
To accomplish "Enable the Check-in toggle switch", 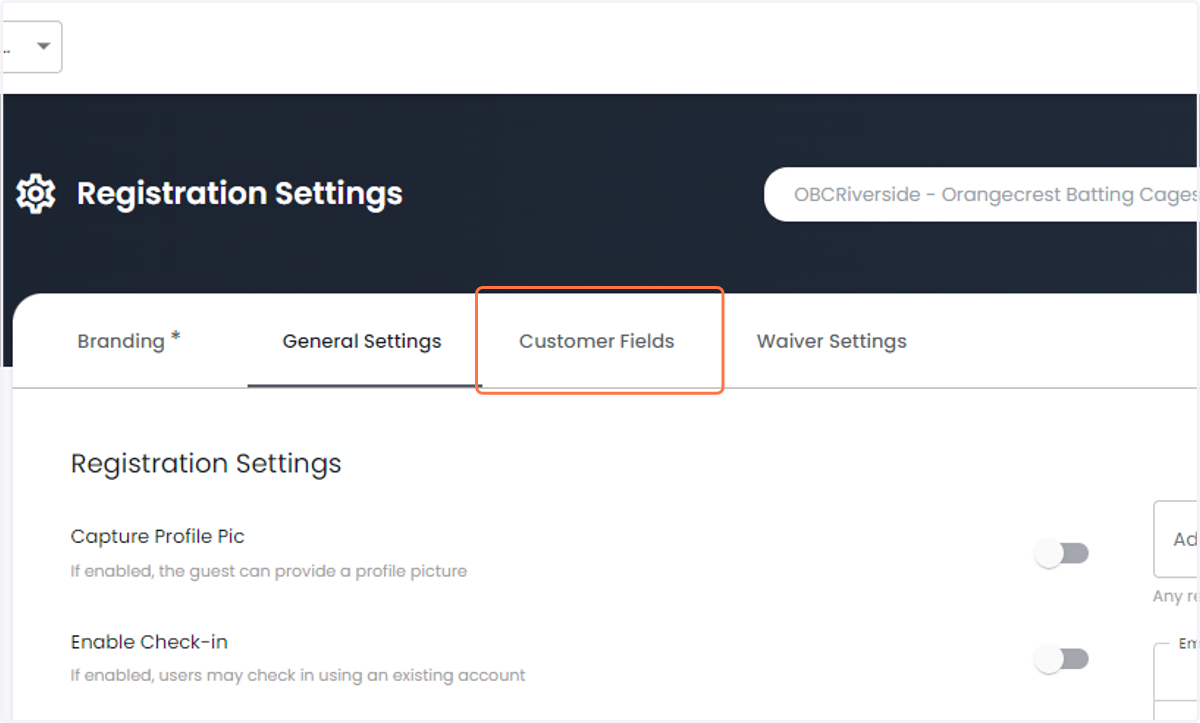I will (x=1062, y=659).
